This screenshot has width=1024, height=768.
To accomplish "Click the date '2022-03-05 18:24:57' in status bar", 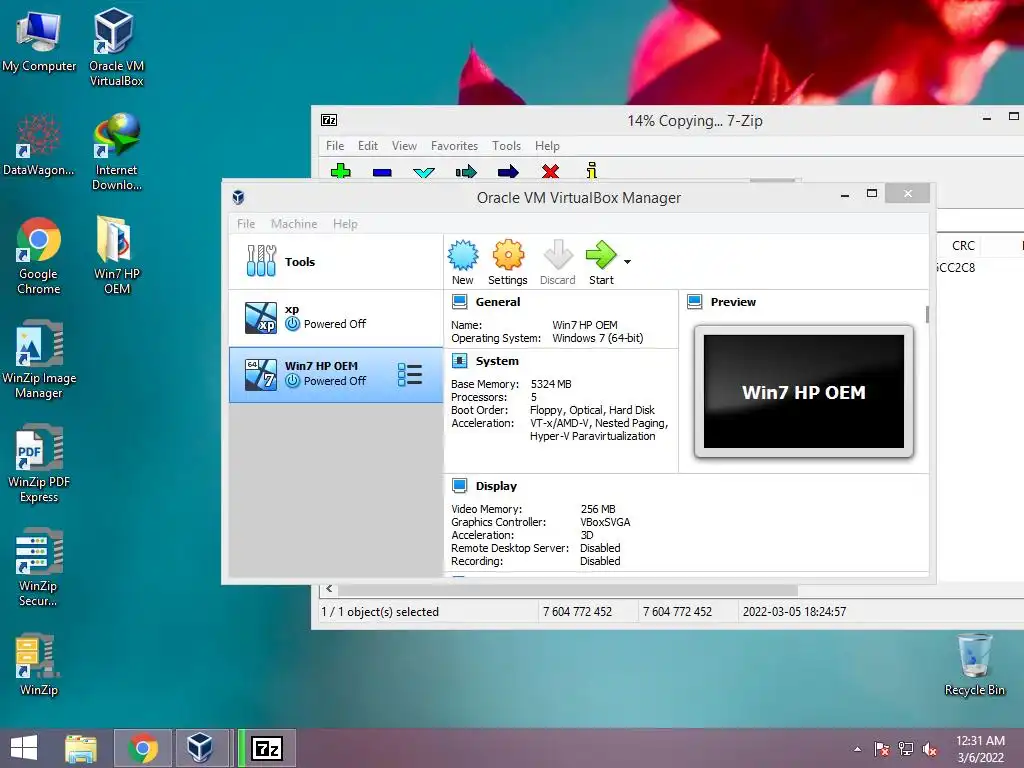I will [794, 612].
